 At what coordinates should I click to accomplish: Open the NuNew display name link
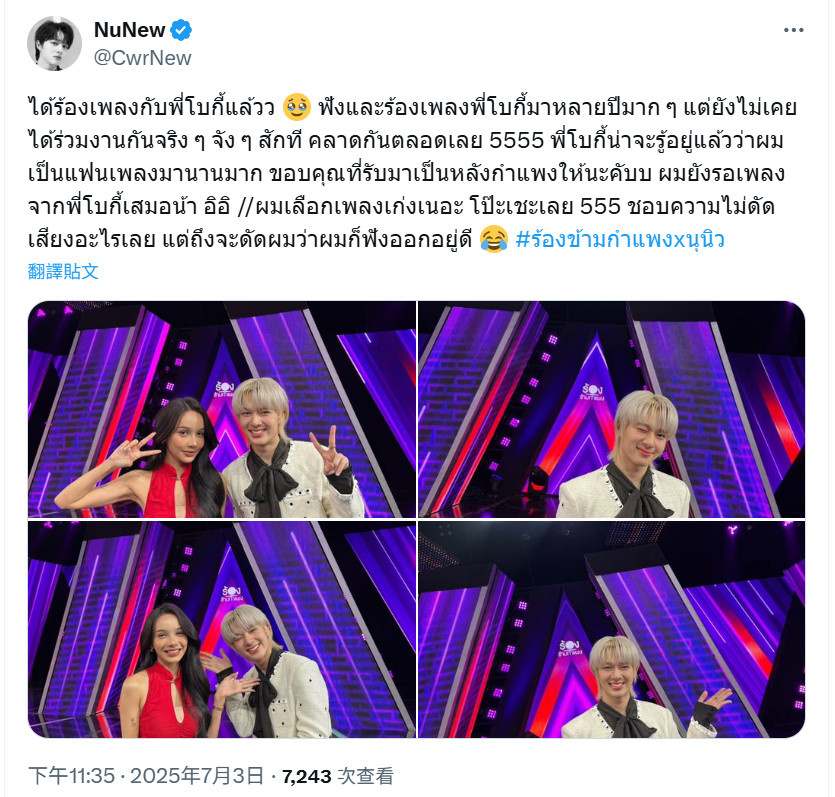click(x=129, y=30)
